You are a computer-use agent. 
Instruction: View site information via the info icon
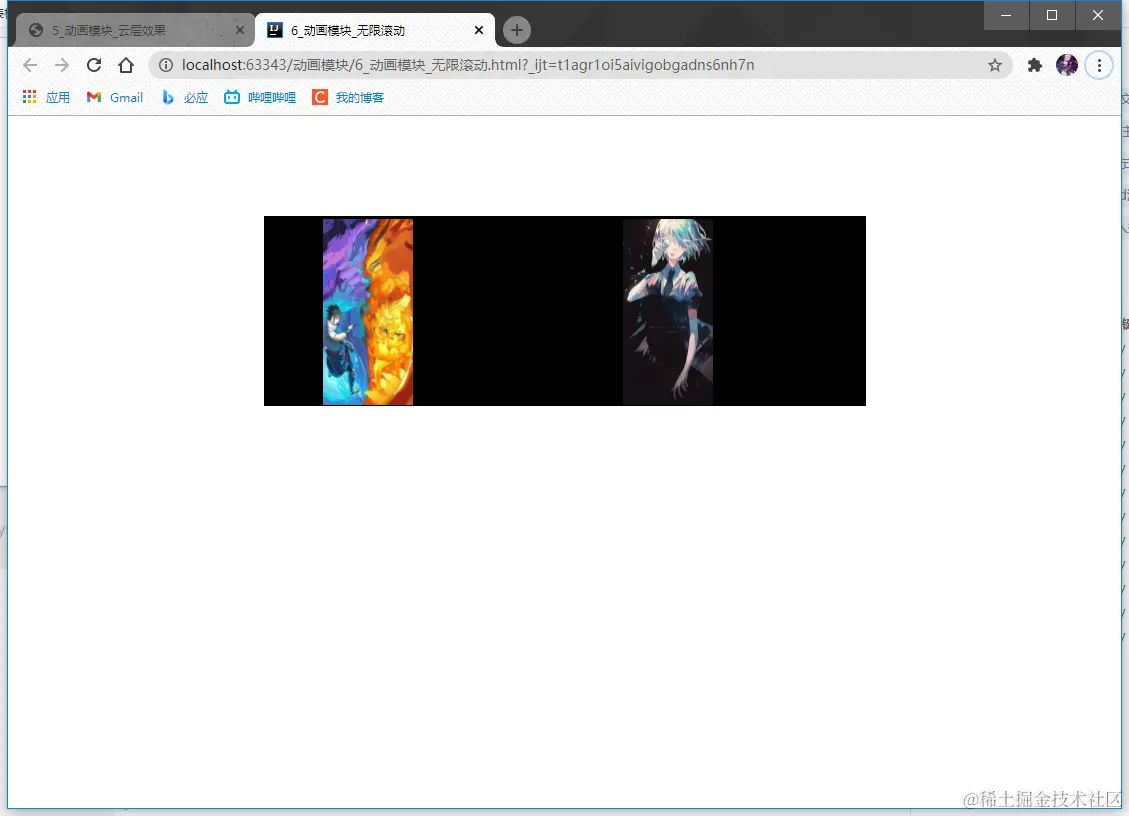[165, 65]
